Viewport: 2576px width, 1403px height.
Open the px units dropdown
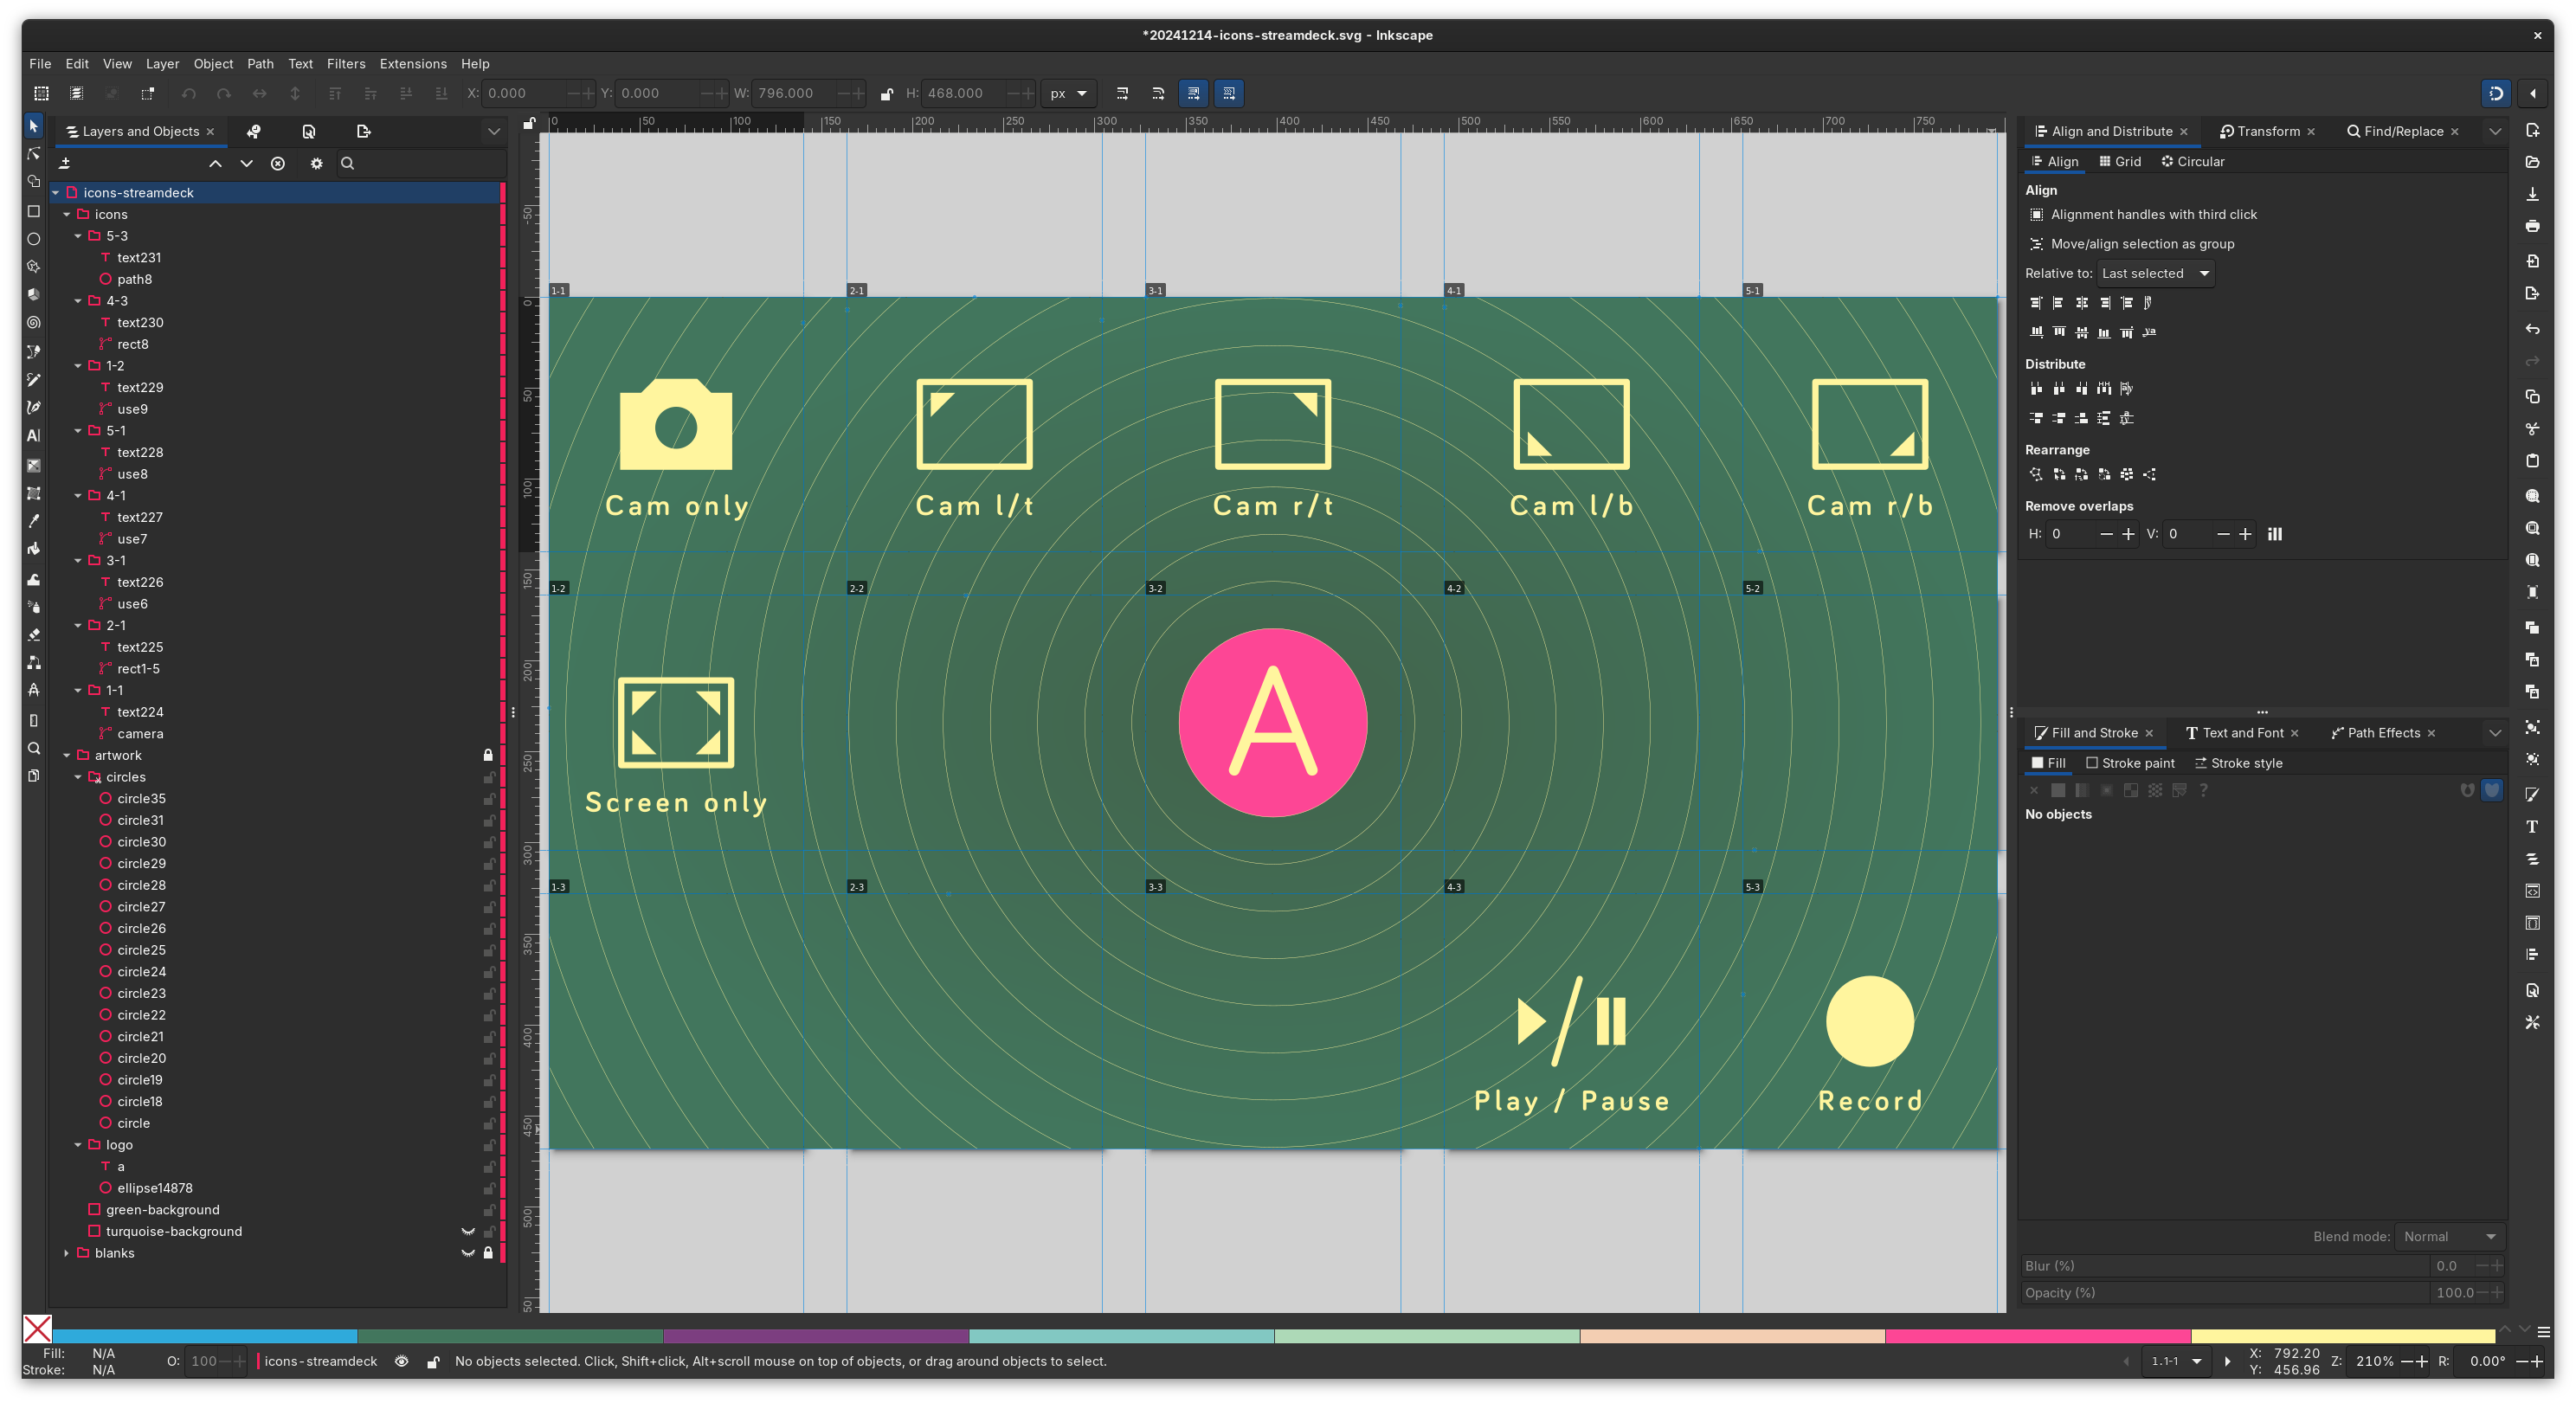1068,93
